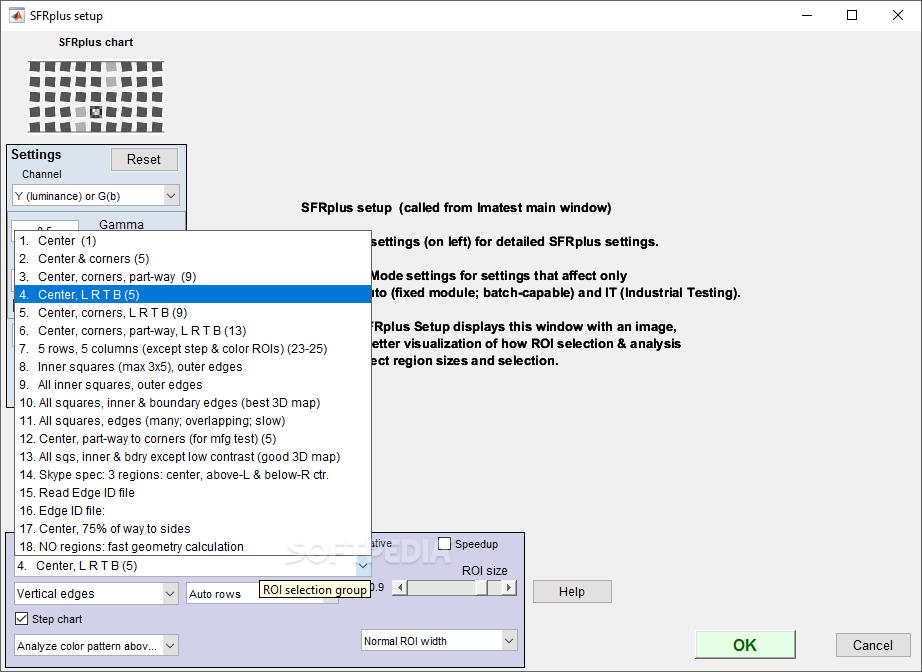Close the SFRplus setup window

[897, 15]
